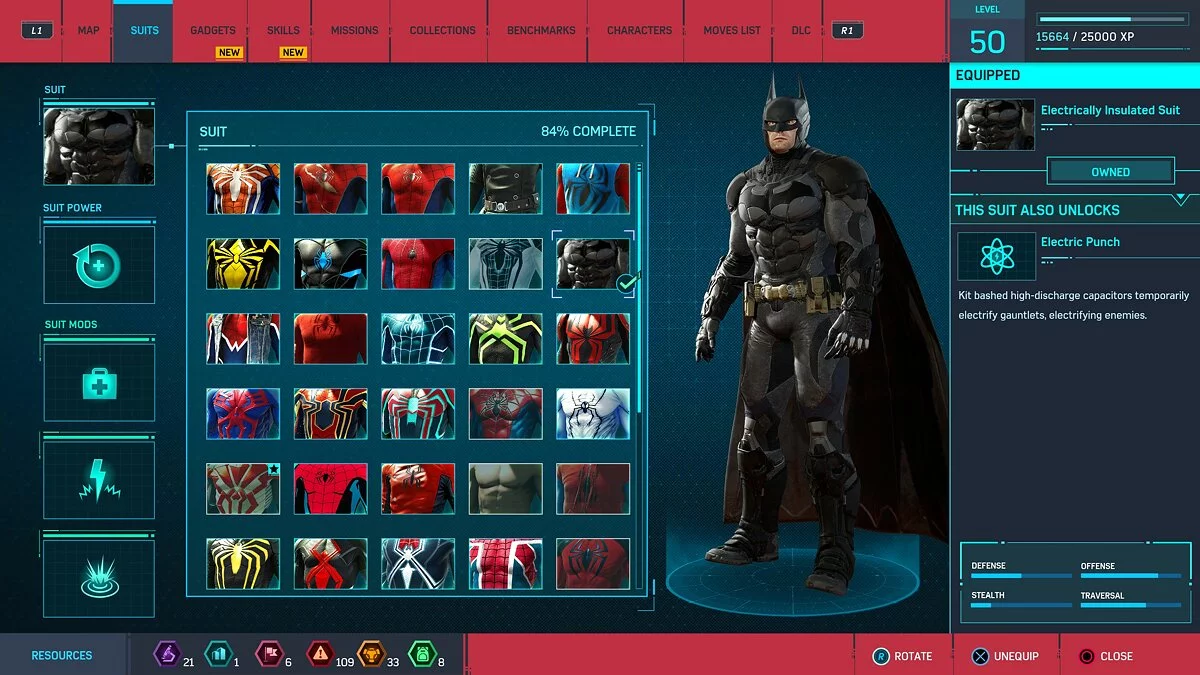Click the Rotate button
1200x675 pixels.
[903, 656]
